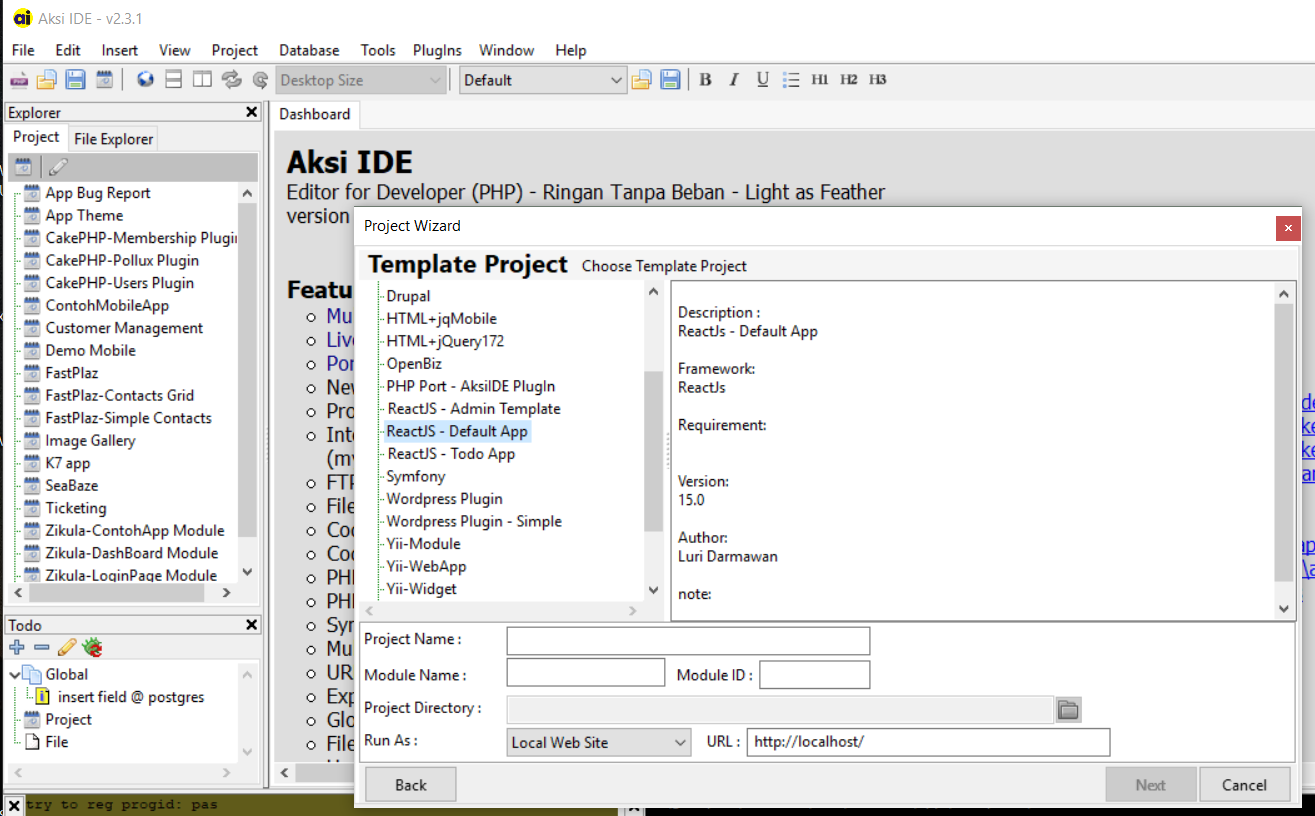Click the pencil edit icon in Explorer panel
The image size is (1315, 816).
(x=59, y=167)
